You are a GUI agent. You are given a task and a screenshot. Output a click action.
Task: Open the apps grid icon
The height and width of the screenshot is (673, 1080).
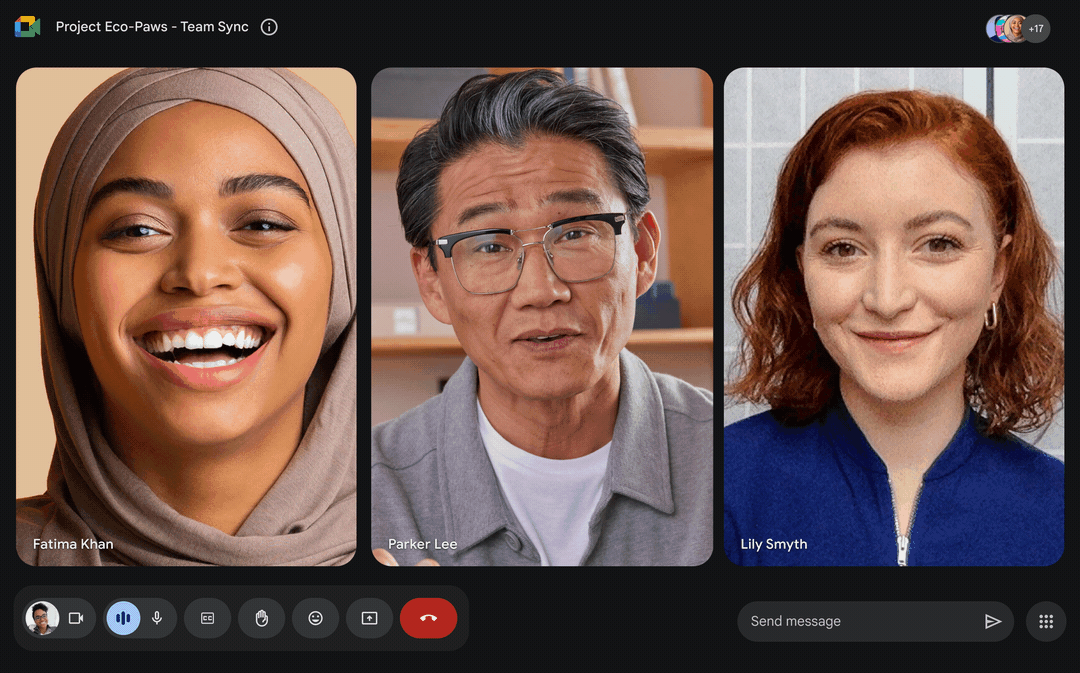(1045, 621)
